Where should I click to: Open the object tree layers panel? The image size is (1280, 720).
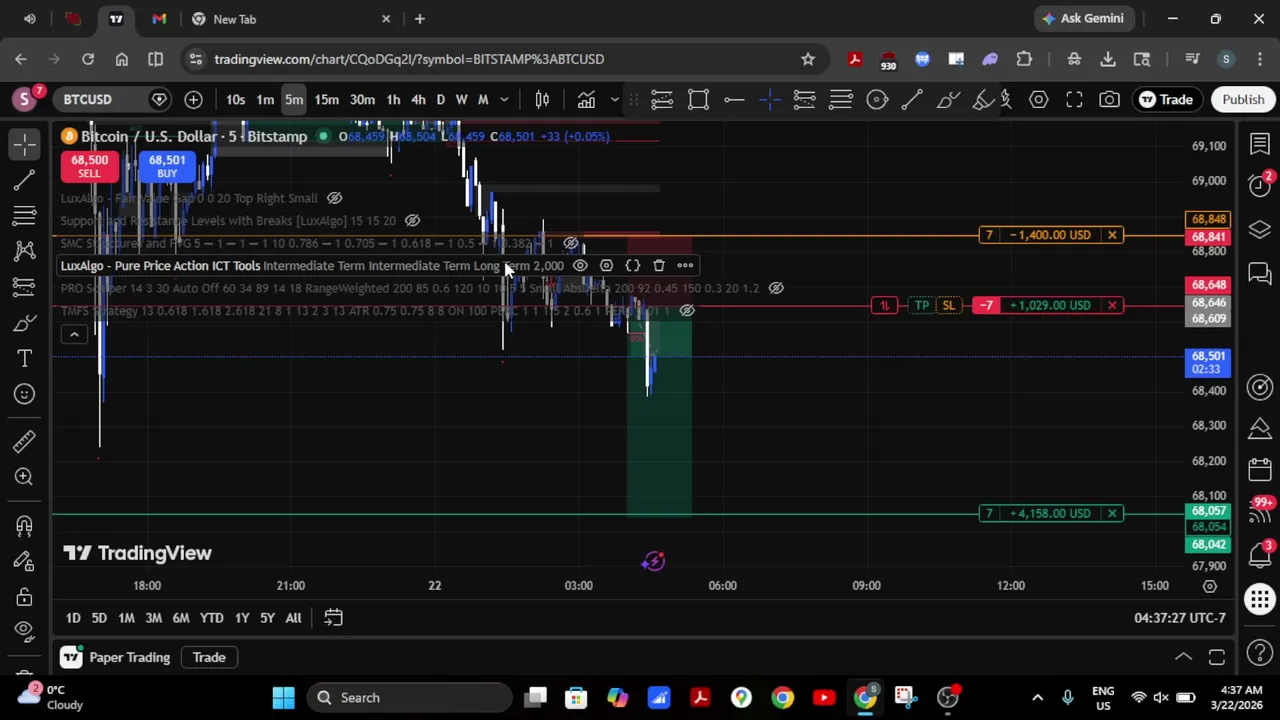click(1260, 230)
